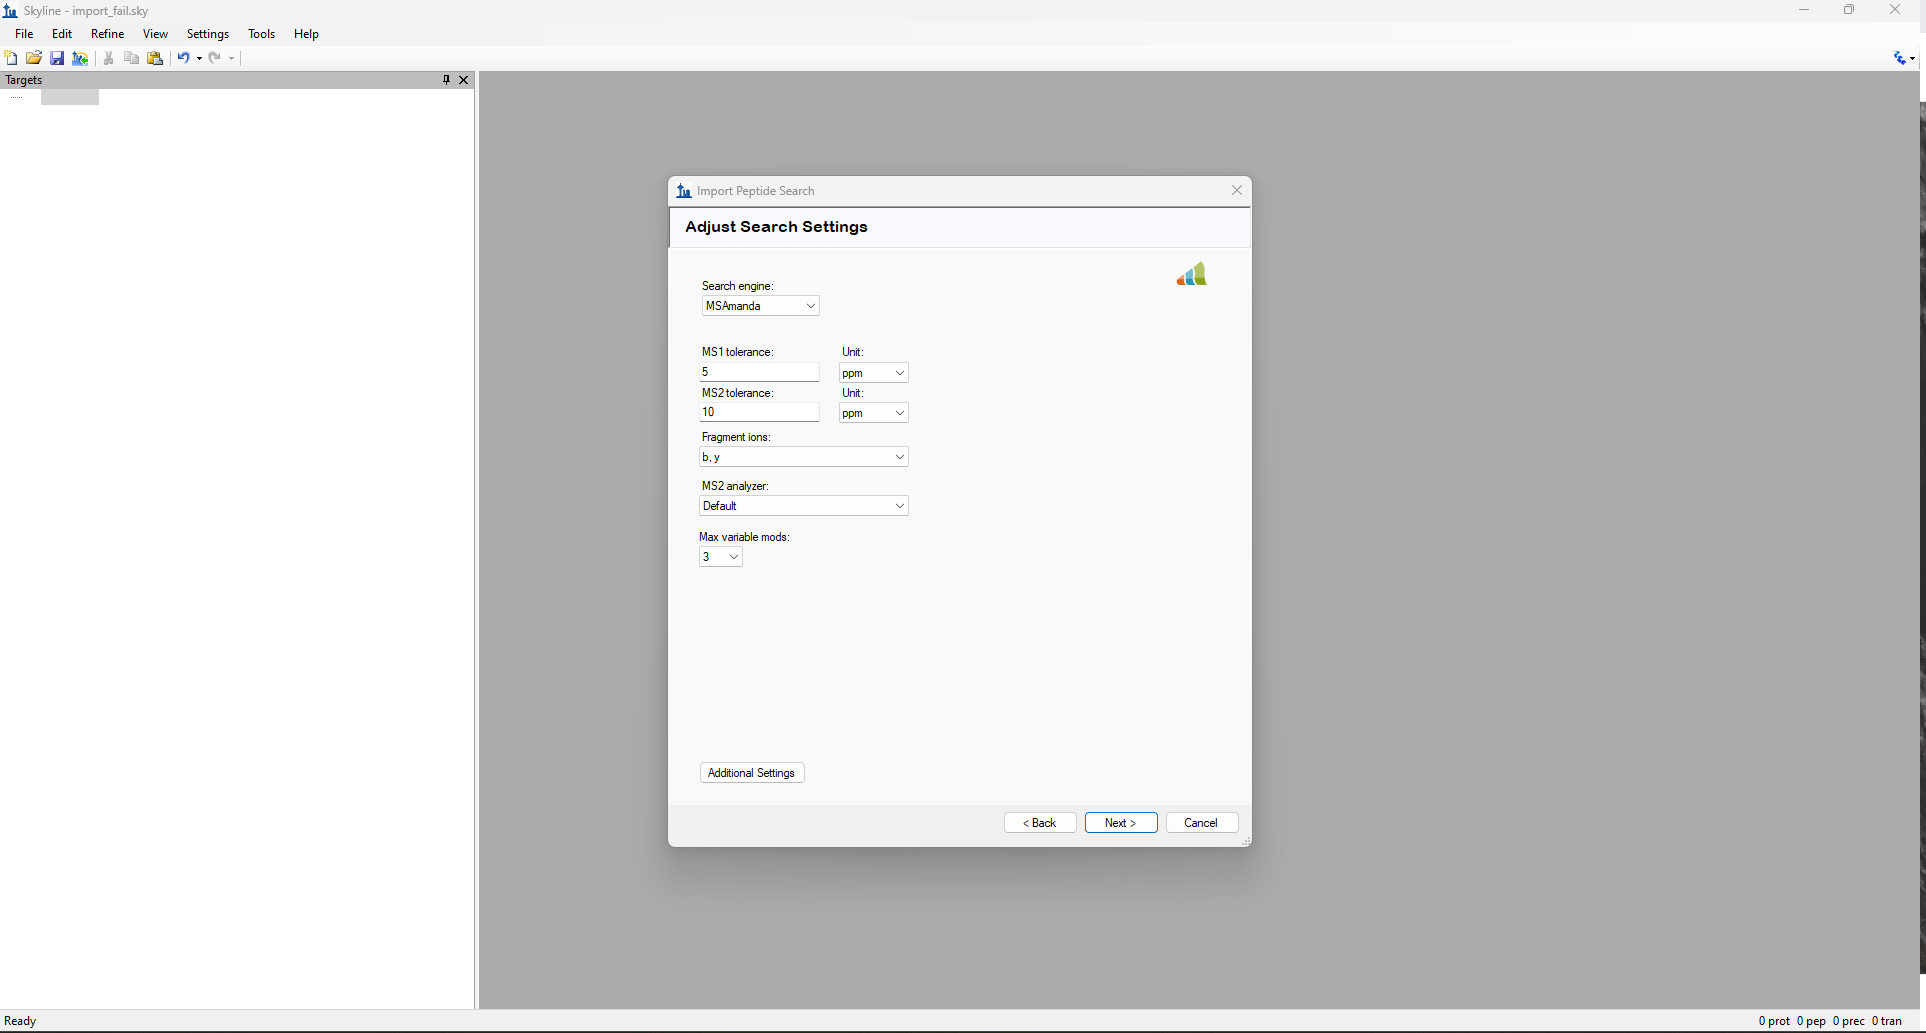1926x1033 pixels.
Task: Click the Additional Settings button
Action: click(751, 773)
